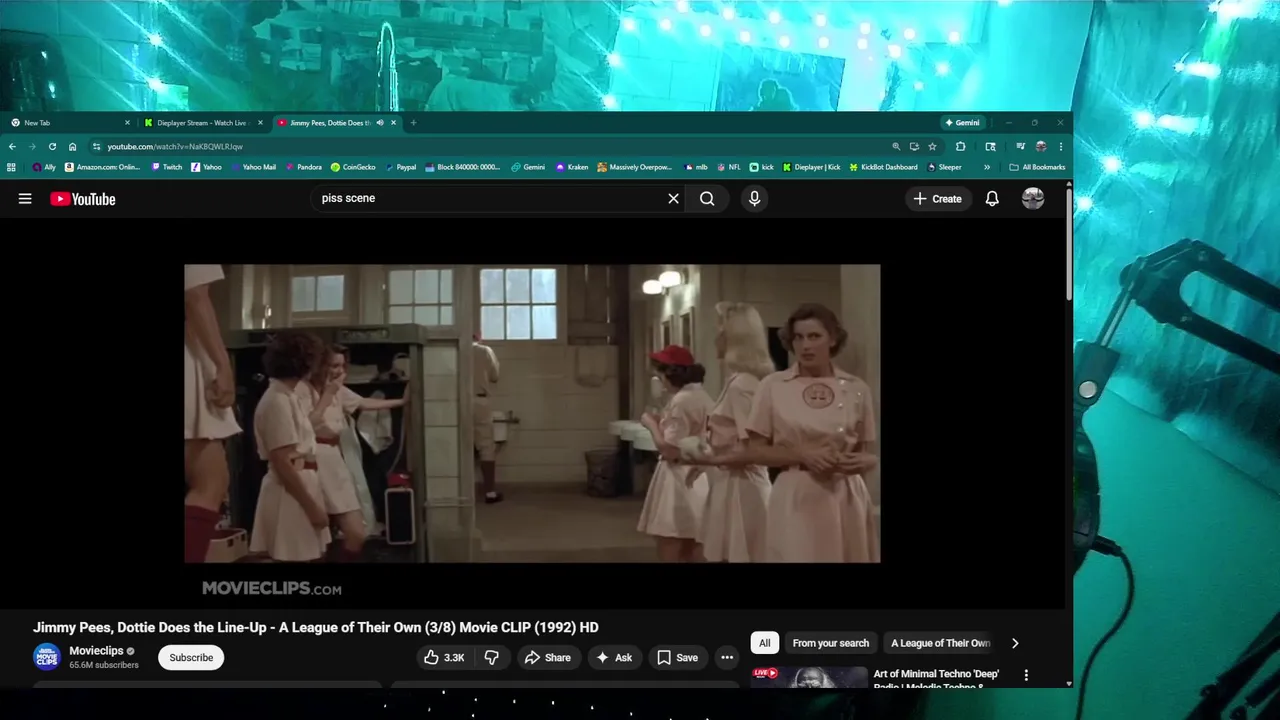
Task: Select the 'From your search' chip
Action: pos(830,643)
